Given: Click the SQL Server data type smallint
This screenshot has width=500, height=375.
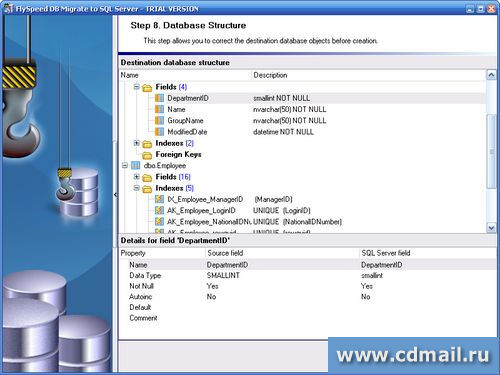Looking at the screenshot, I should click(372, 275).
